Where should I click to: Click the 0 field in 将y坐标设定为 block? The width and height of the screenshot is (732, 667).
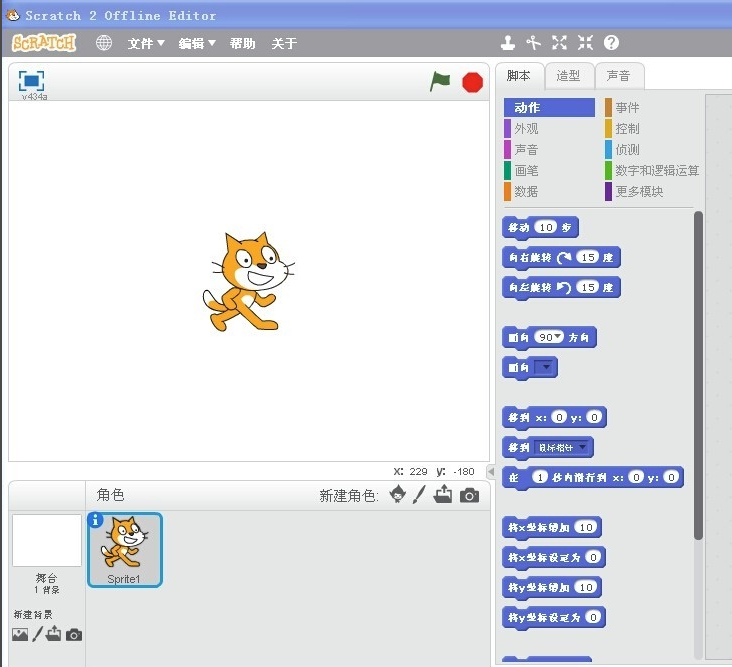coord(593,617)
